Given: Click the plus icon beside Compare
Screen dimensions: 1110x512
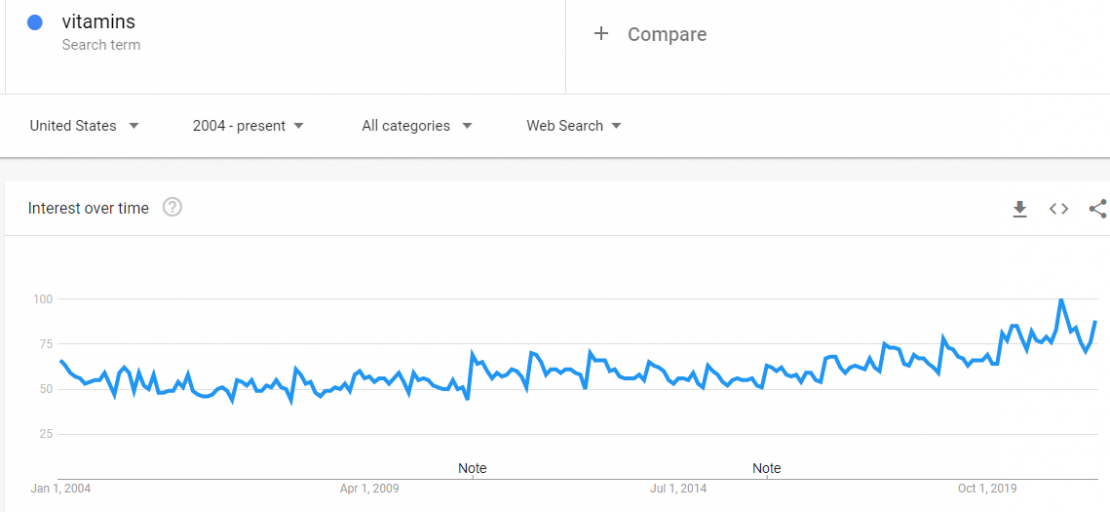Looking at the screenshot, I should pos(601,33).
